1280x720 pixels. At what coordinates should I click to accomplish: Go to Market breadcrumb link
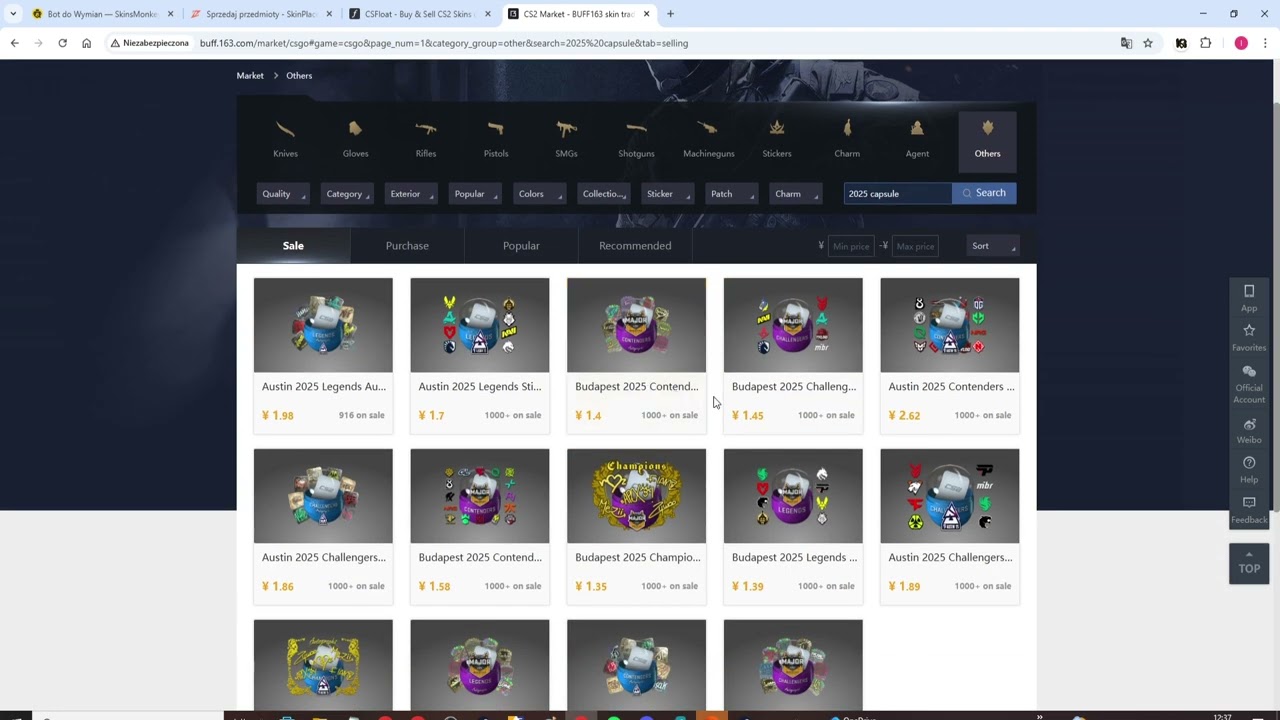point(250,76)
